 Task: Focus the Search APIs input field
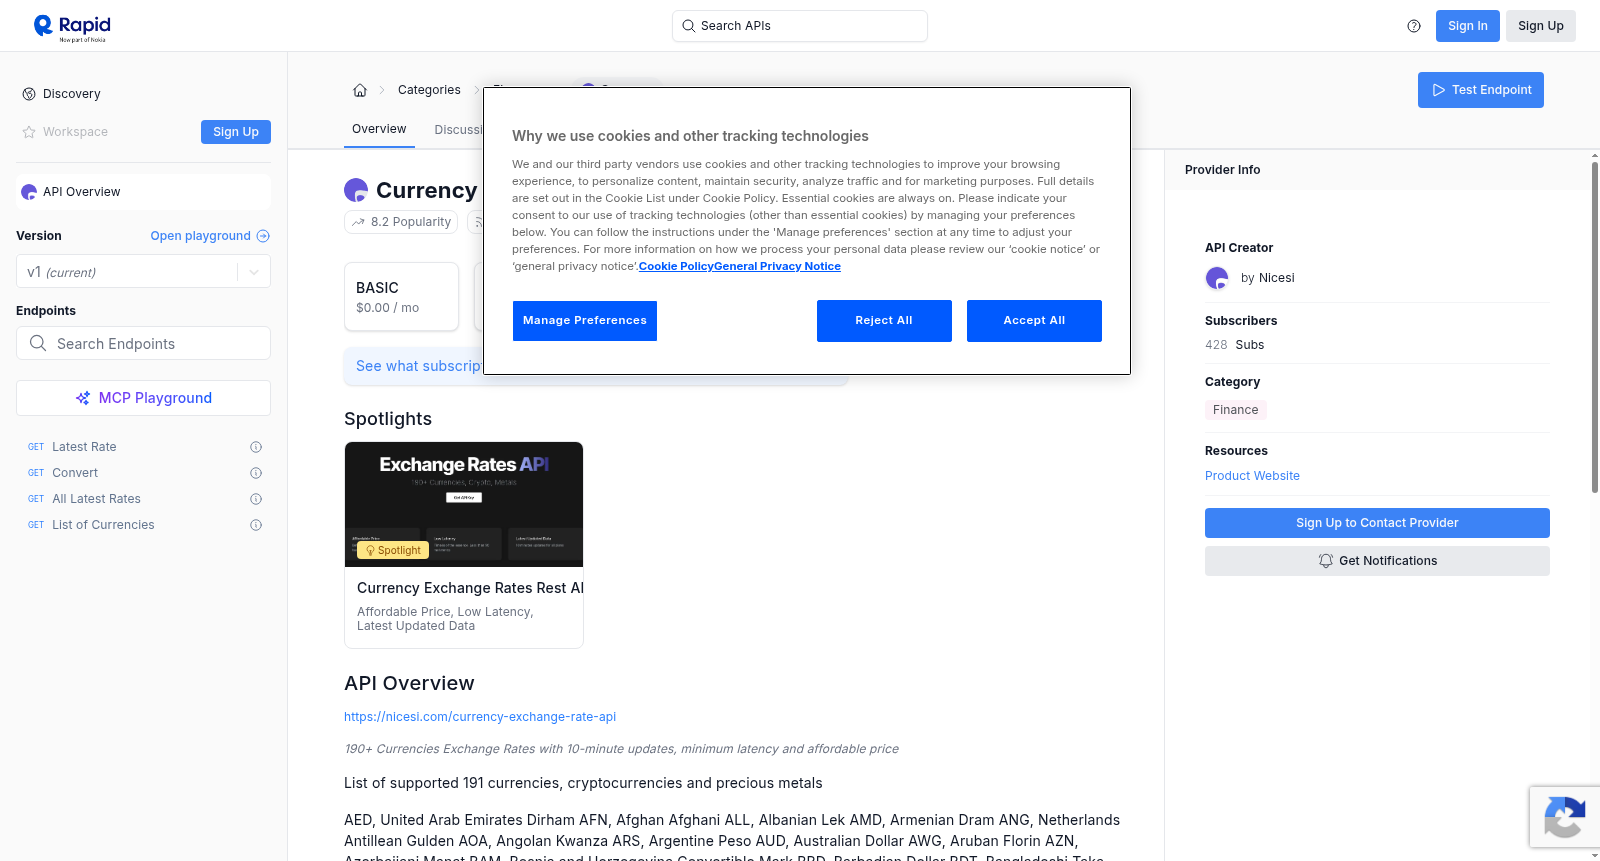800,26
